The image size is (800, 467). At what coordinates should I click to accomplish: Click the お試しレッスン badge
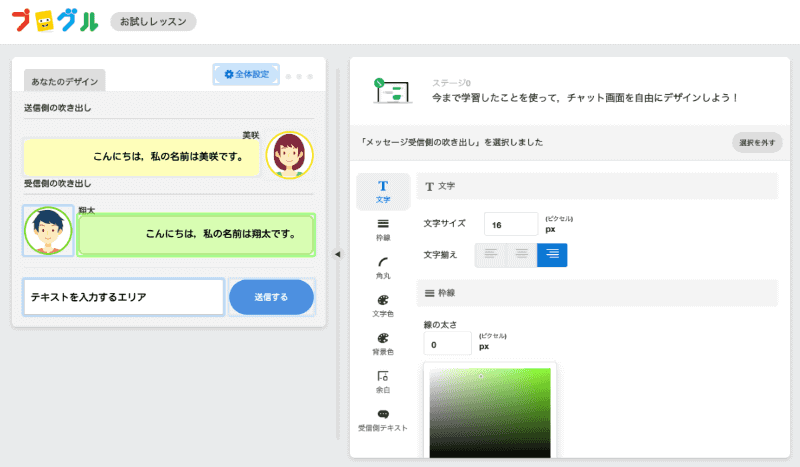[x=153, y=21]
